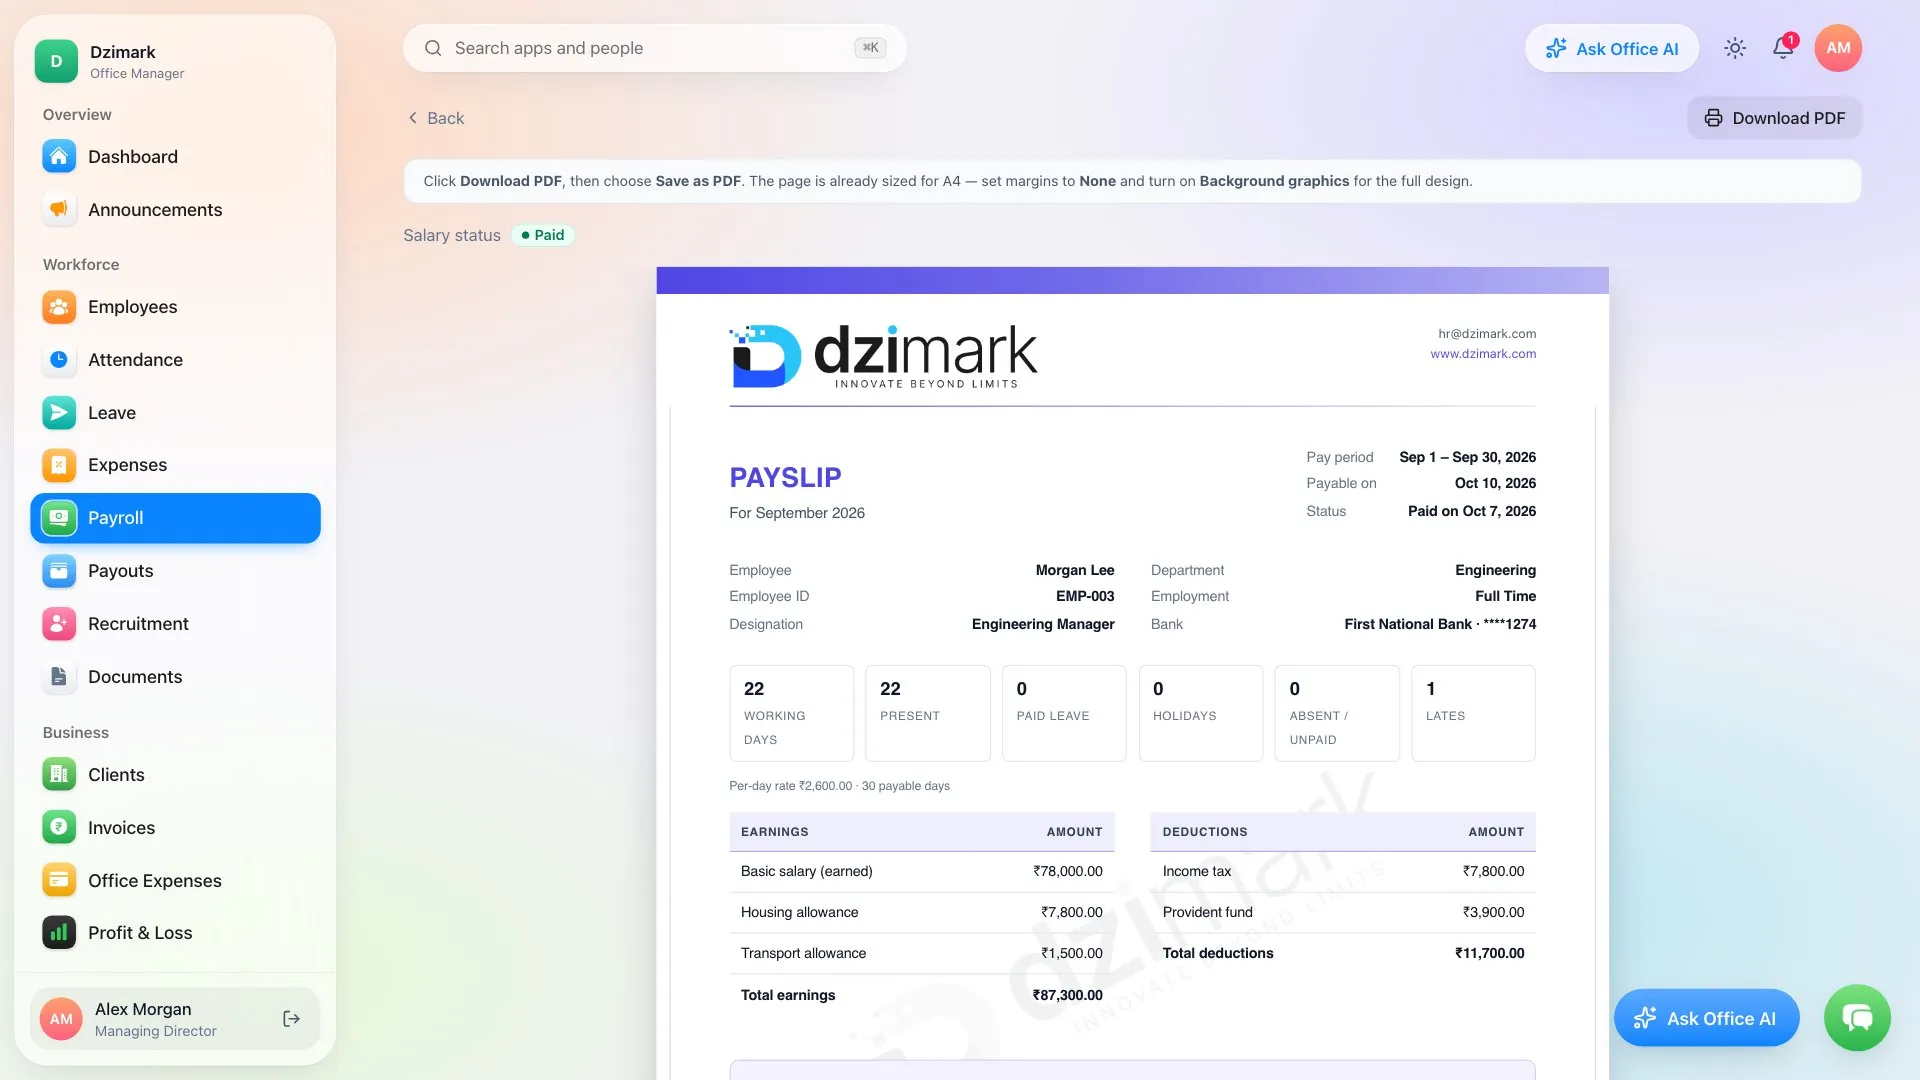Click the First National Bank account text

pos(1440,624)
